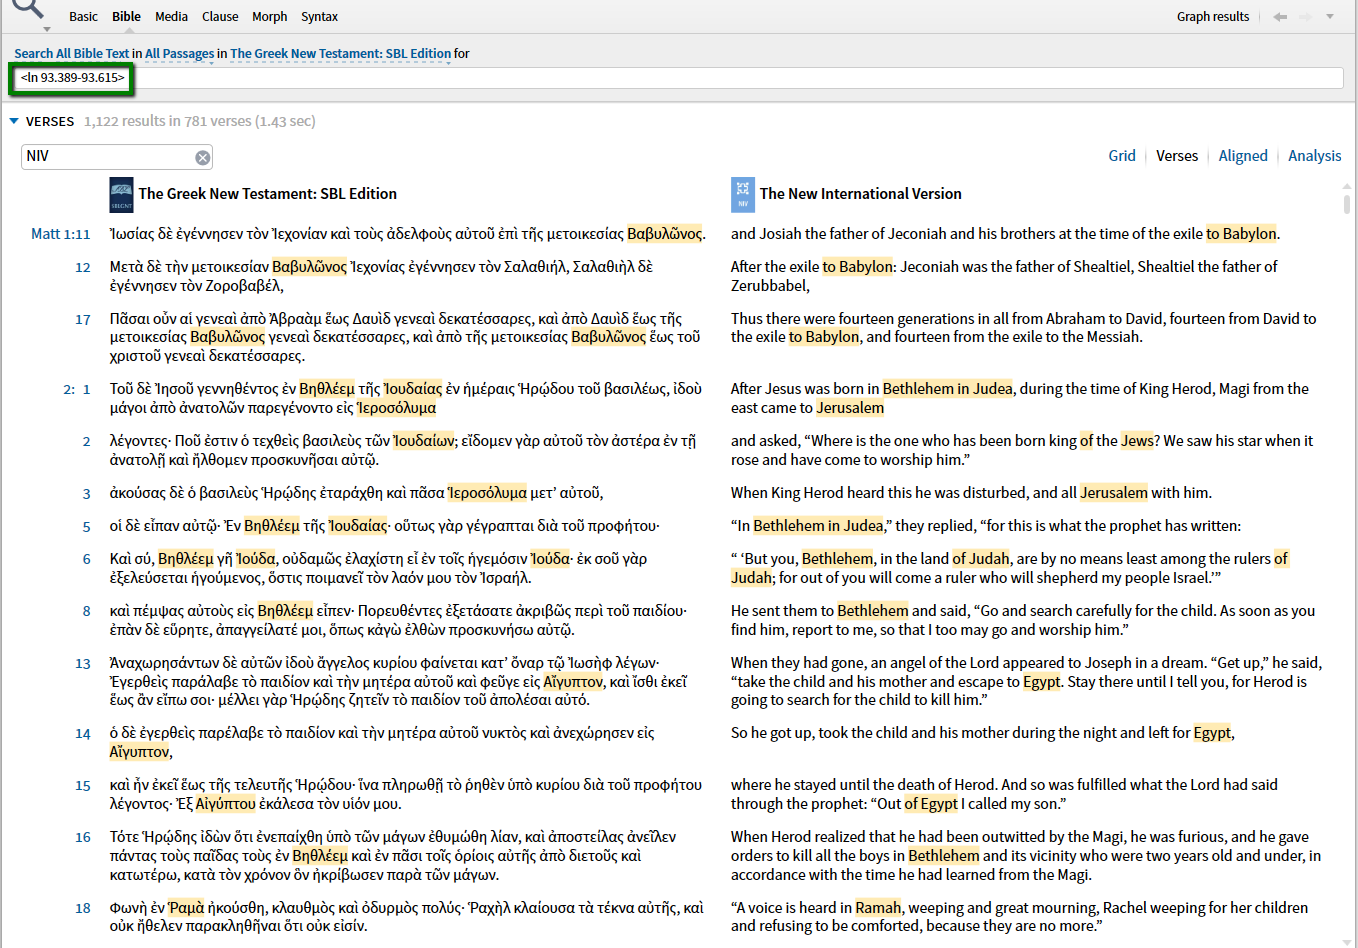The width and height of the screenshot is (1358, 948).
Task: Click Graph results
Action: tap(1213, 17)
